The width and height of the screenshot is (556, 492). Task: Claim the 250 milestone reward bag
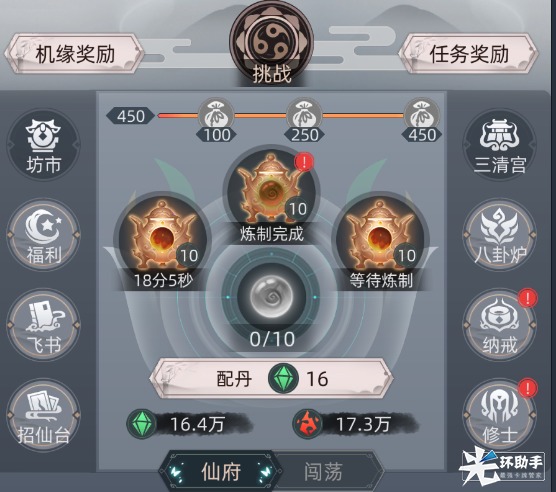[x=304, y=120]
